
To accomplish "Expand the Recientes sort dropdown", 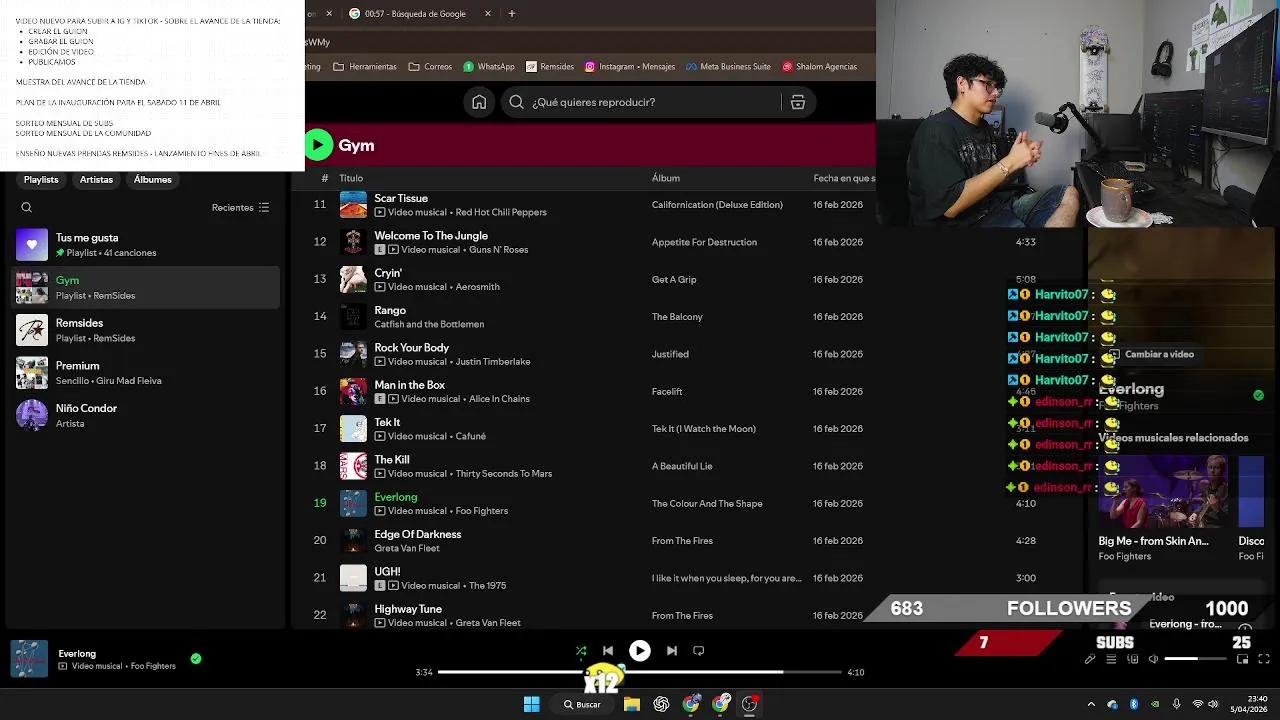I will (240, 208).
